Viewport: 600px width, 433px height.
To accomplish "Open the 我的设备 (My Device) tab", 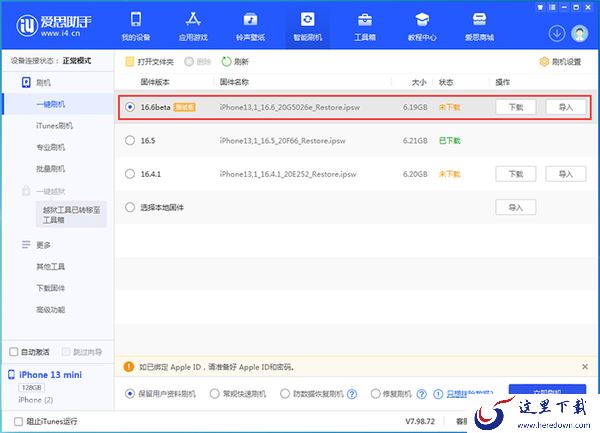I will tap(136, 26).
